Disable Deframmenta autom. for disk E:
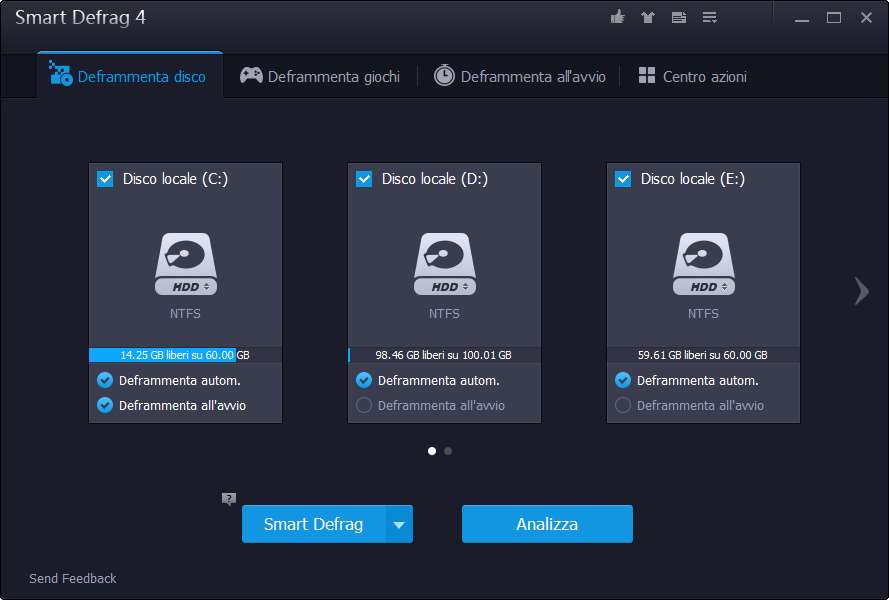 tap(623, 380)
